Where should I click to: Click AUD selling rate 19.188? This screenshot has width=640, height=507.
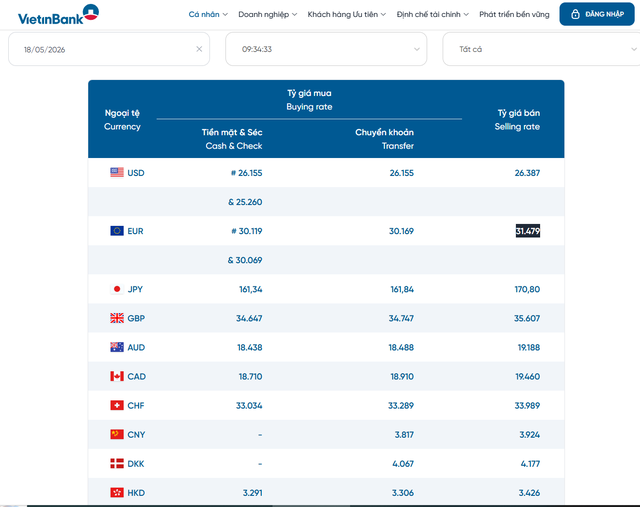(x=529, y=347)
